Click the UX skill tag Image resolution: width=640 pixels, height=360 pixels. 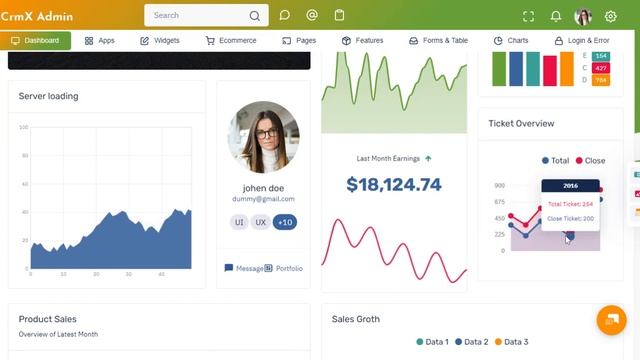pyautogui.click(x=260, y=222)
